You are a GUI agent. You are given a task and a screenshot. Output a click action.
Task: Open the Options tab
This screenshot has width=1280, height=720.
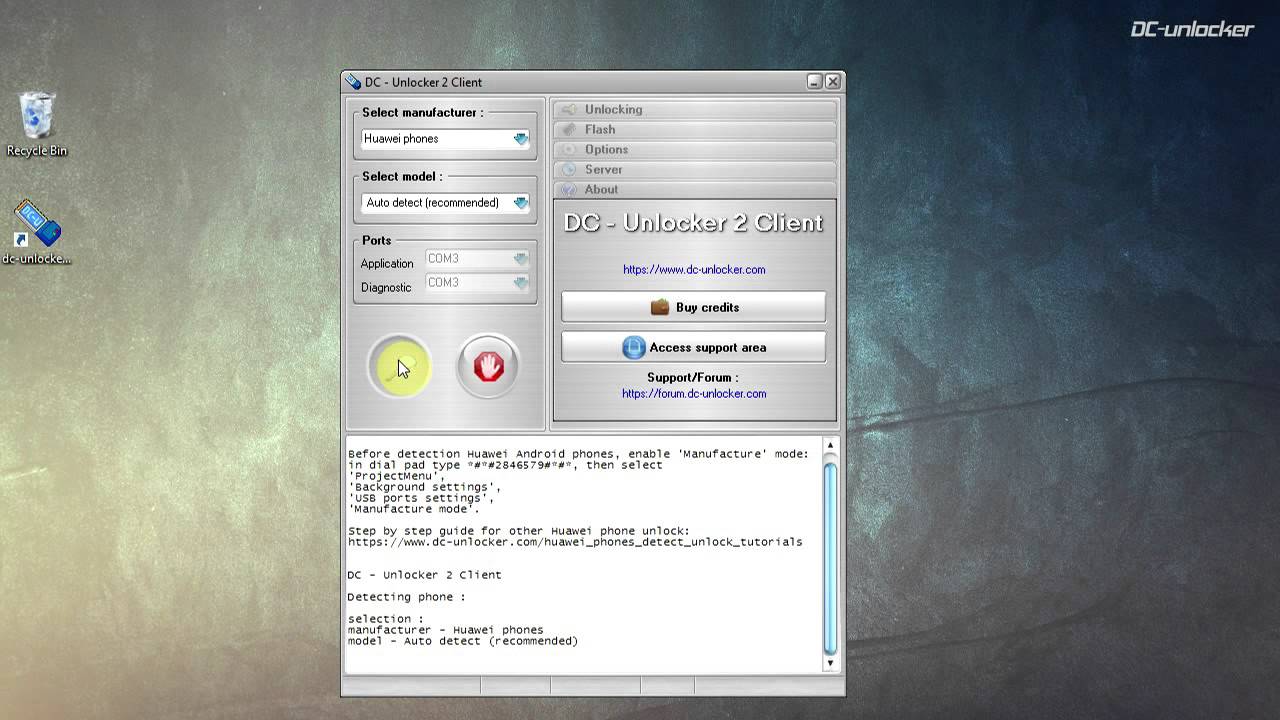[695, 150]
